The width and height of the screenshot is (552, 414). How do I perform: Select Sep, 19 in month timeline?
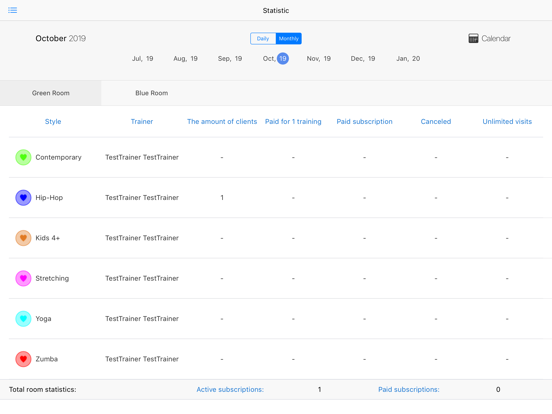[230, 58]
